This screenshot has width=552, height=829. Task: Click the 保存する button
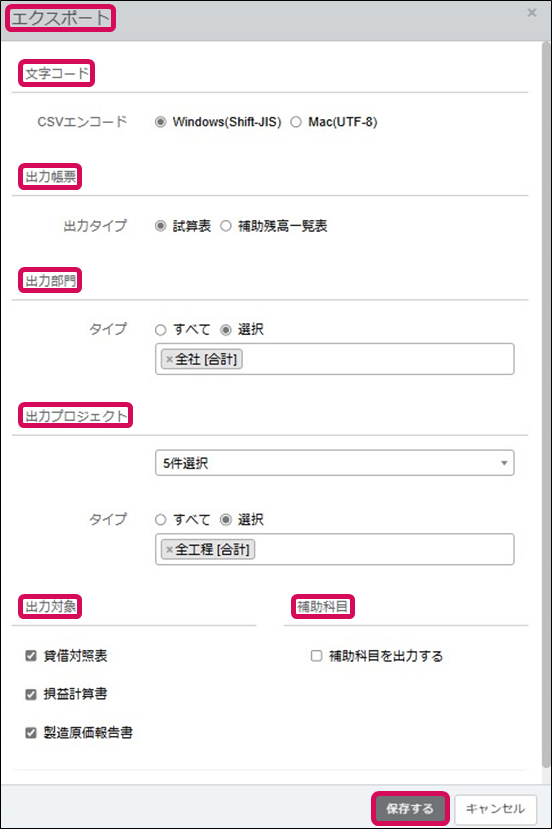pos(410,808)
